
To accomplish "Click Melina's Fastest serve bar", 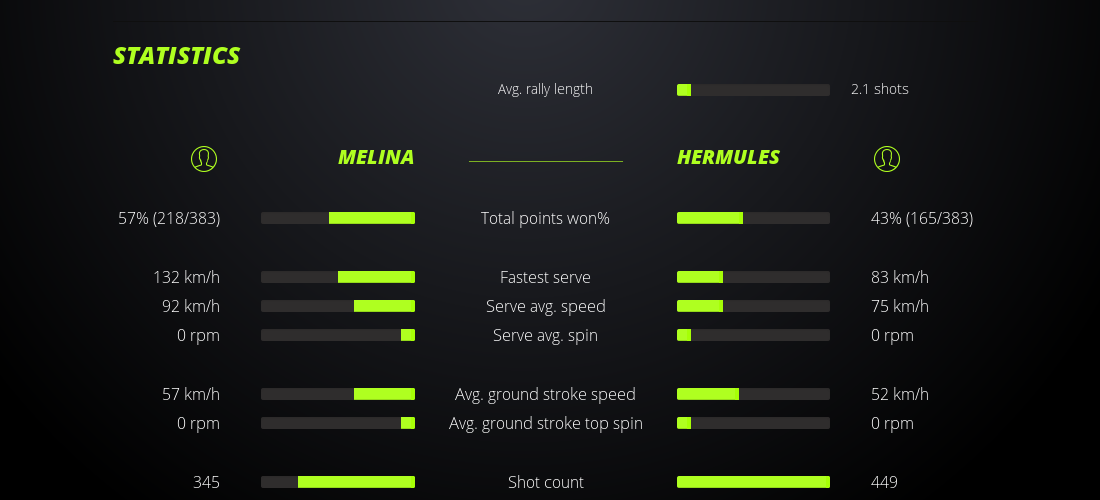I will point(338,277).
